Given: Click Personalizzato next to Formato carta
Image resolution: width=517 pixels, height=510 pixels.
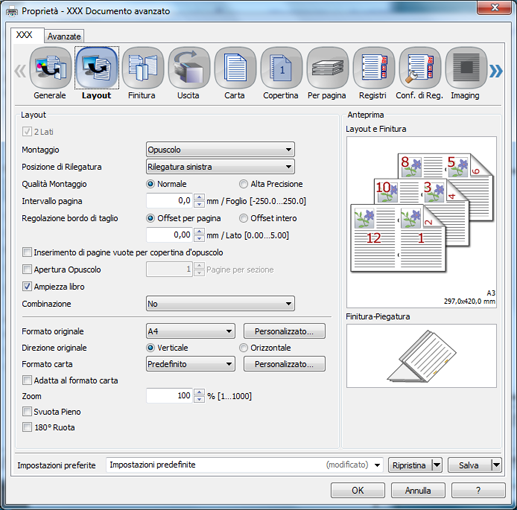Looking at the screenshot, I should (284, 364).
